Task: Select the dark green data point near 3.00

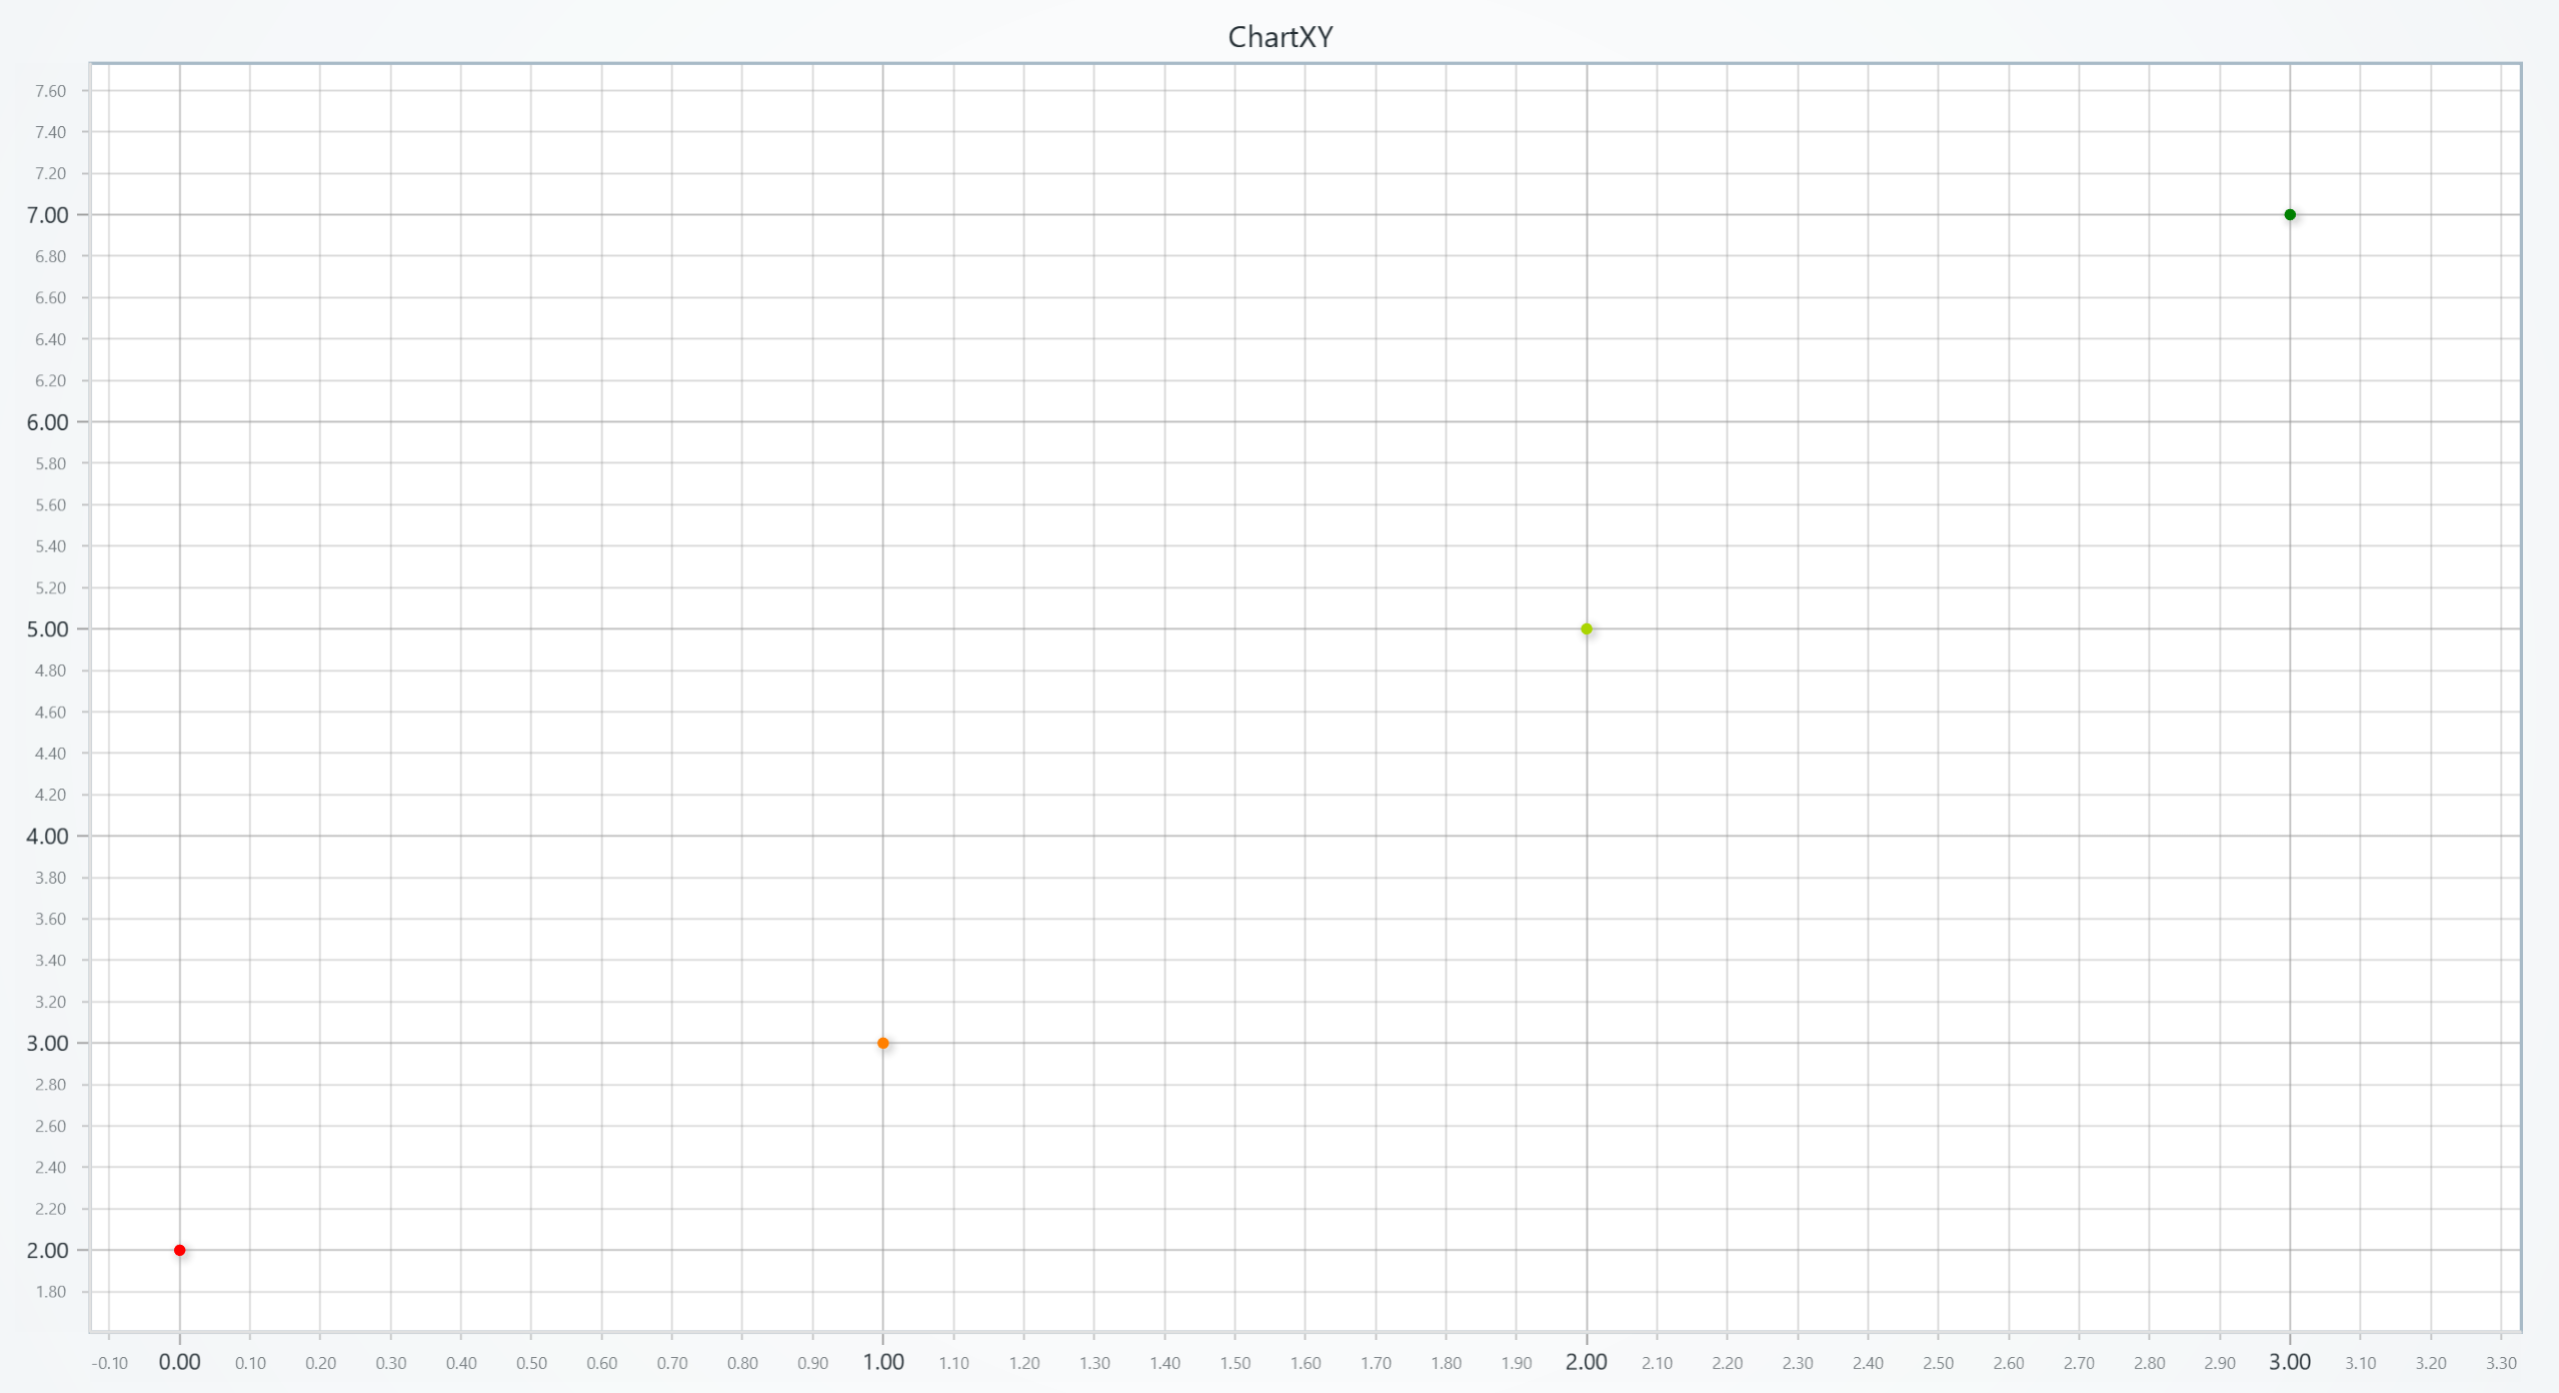Action: pos(2290,214)
